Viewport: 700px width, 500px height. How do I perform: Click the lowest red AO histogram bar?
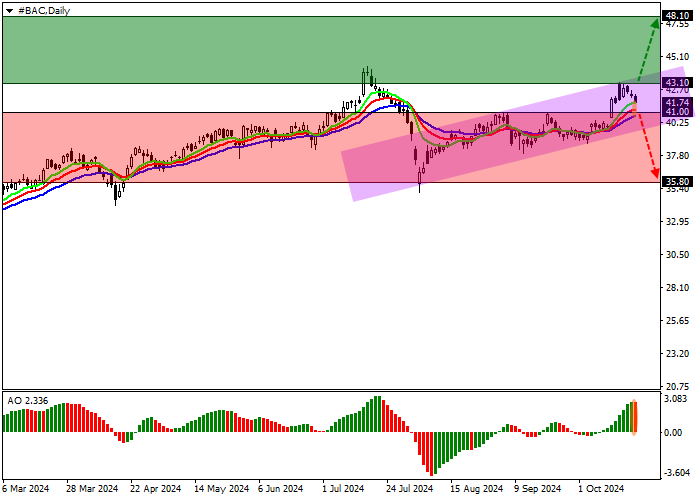tap(432, 454)
